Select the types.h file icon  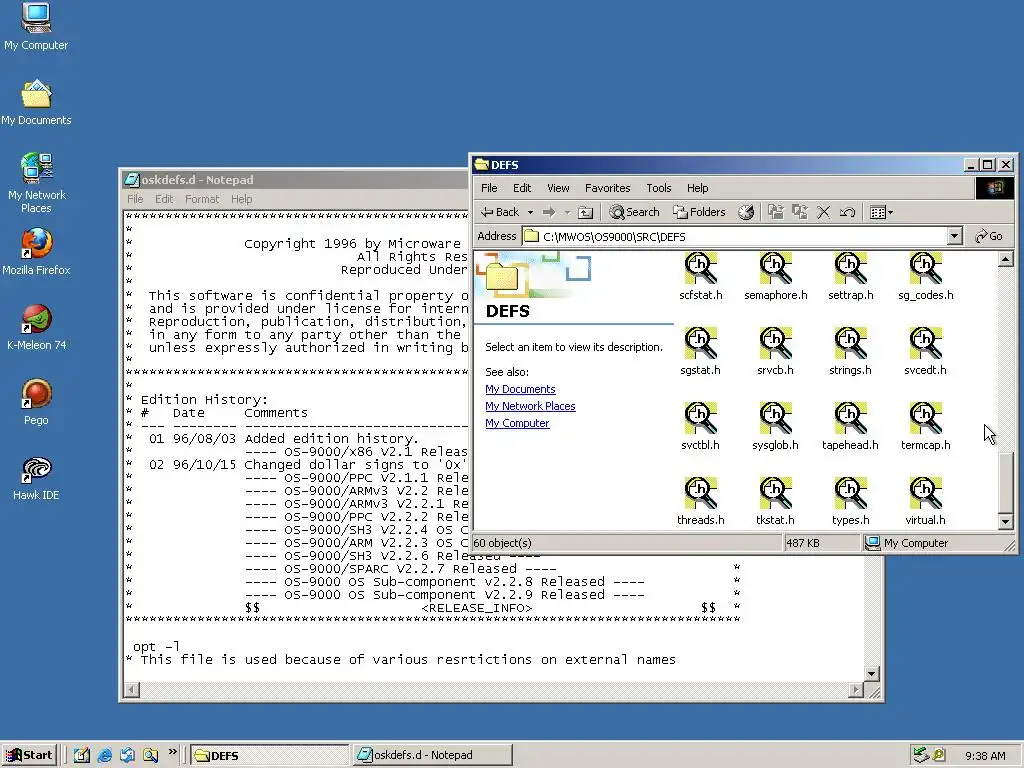tap(850, 494)
